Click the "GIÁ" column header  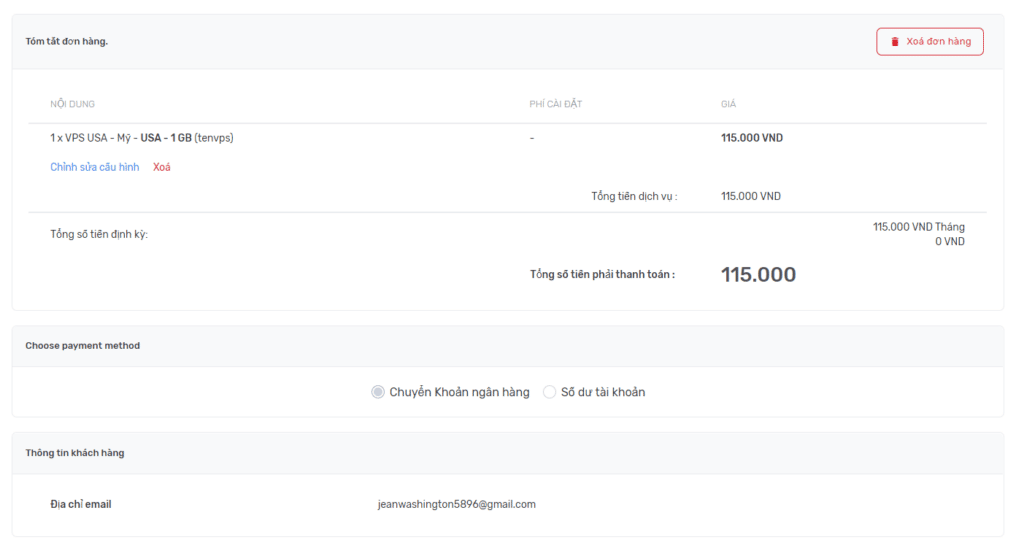pyautogui.click(x=728, y=104)
